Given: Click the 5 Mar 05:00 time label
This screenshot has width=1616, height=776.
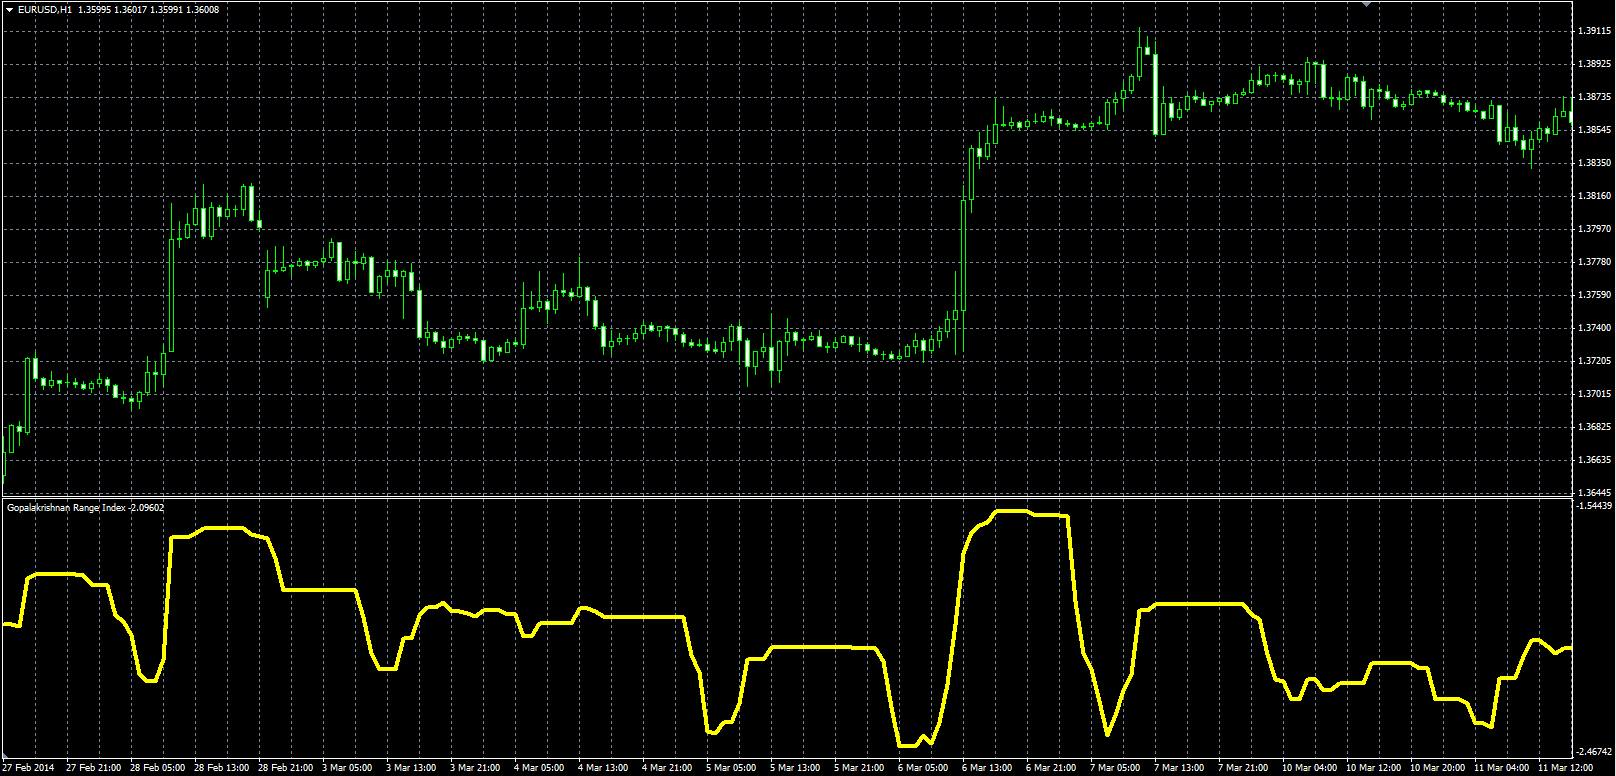Looking at the screenshot, I should (731, 768).
